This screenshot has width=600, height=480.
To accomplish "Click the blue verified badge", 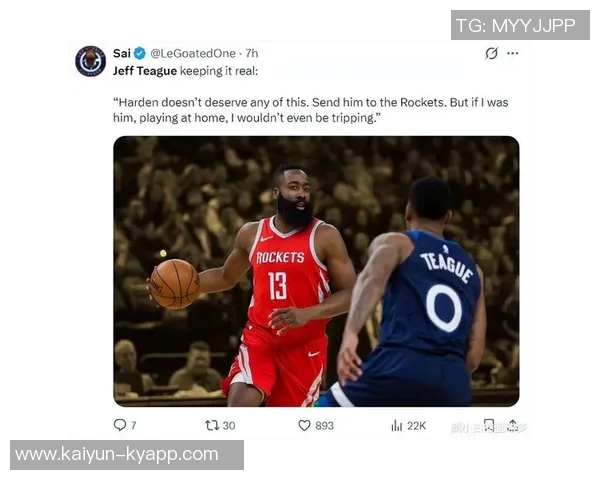I will point(140,53).
